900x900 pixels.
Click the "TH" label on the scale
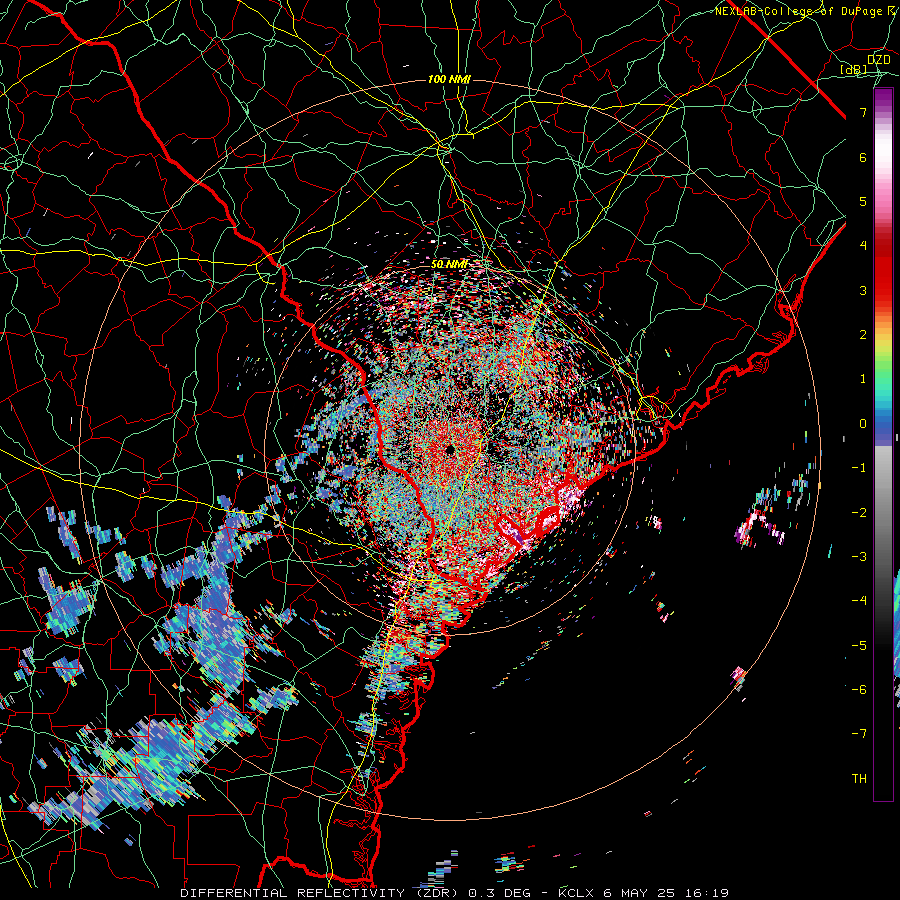tap(859, 778)
